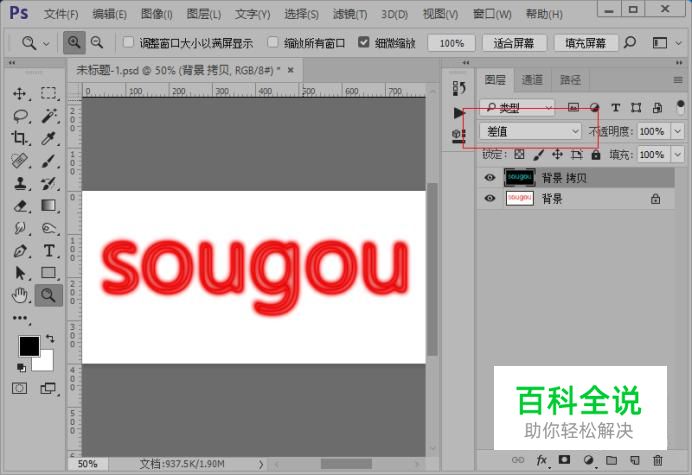Open the zoom tool preset picker arrow
The image size is (692, 475).
click(x=46, y=43)
